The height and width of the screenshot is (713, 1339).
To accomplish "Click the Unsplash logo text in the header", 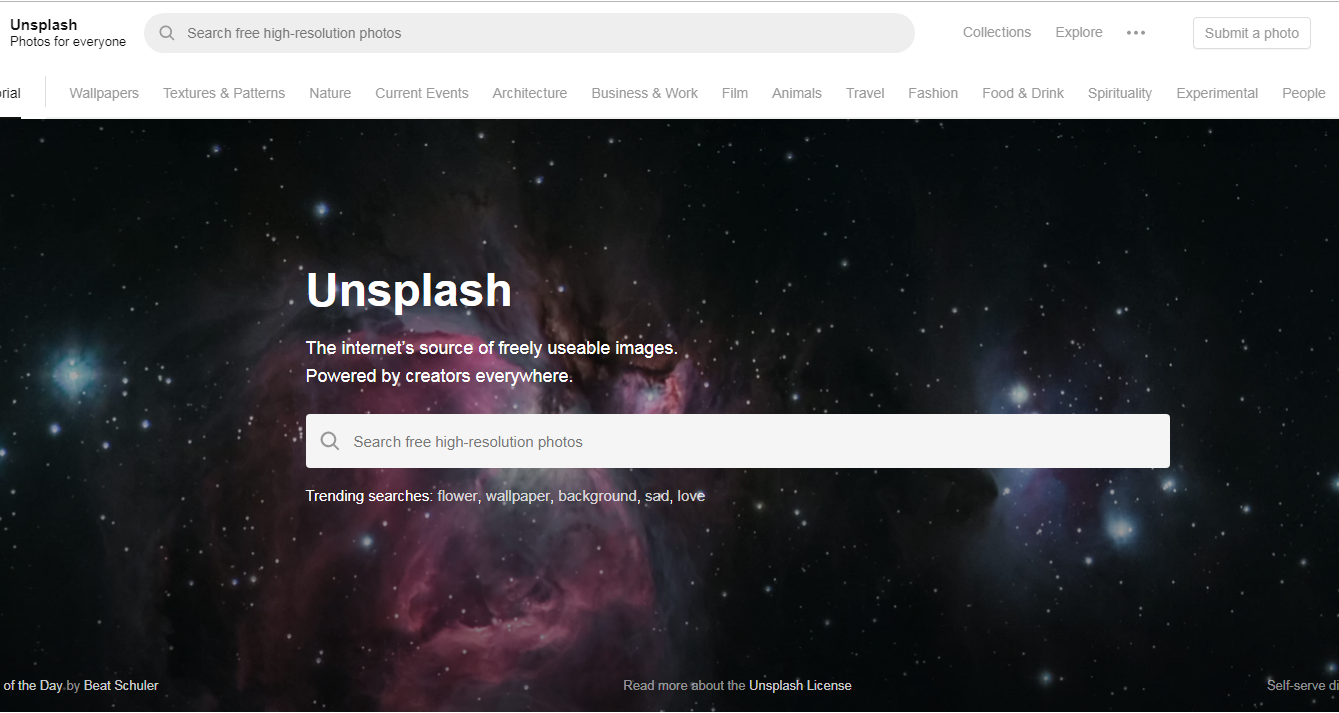I will [43, 24].
